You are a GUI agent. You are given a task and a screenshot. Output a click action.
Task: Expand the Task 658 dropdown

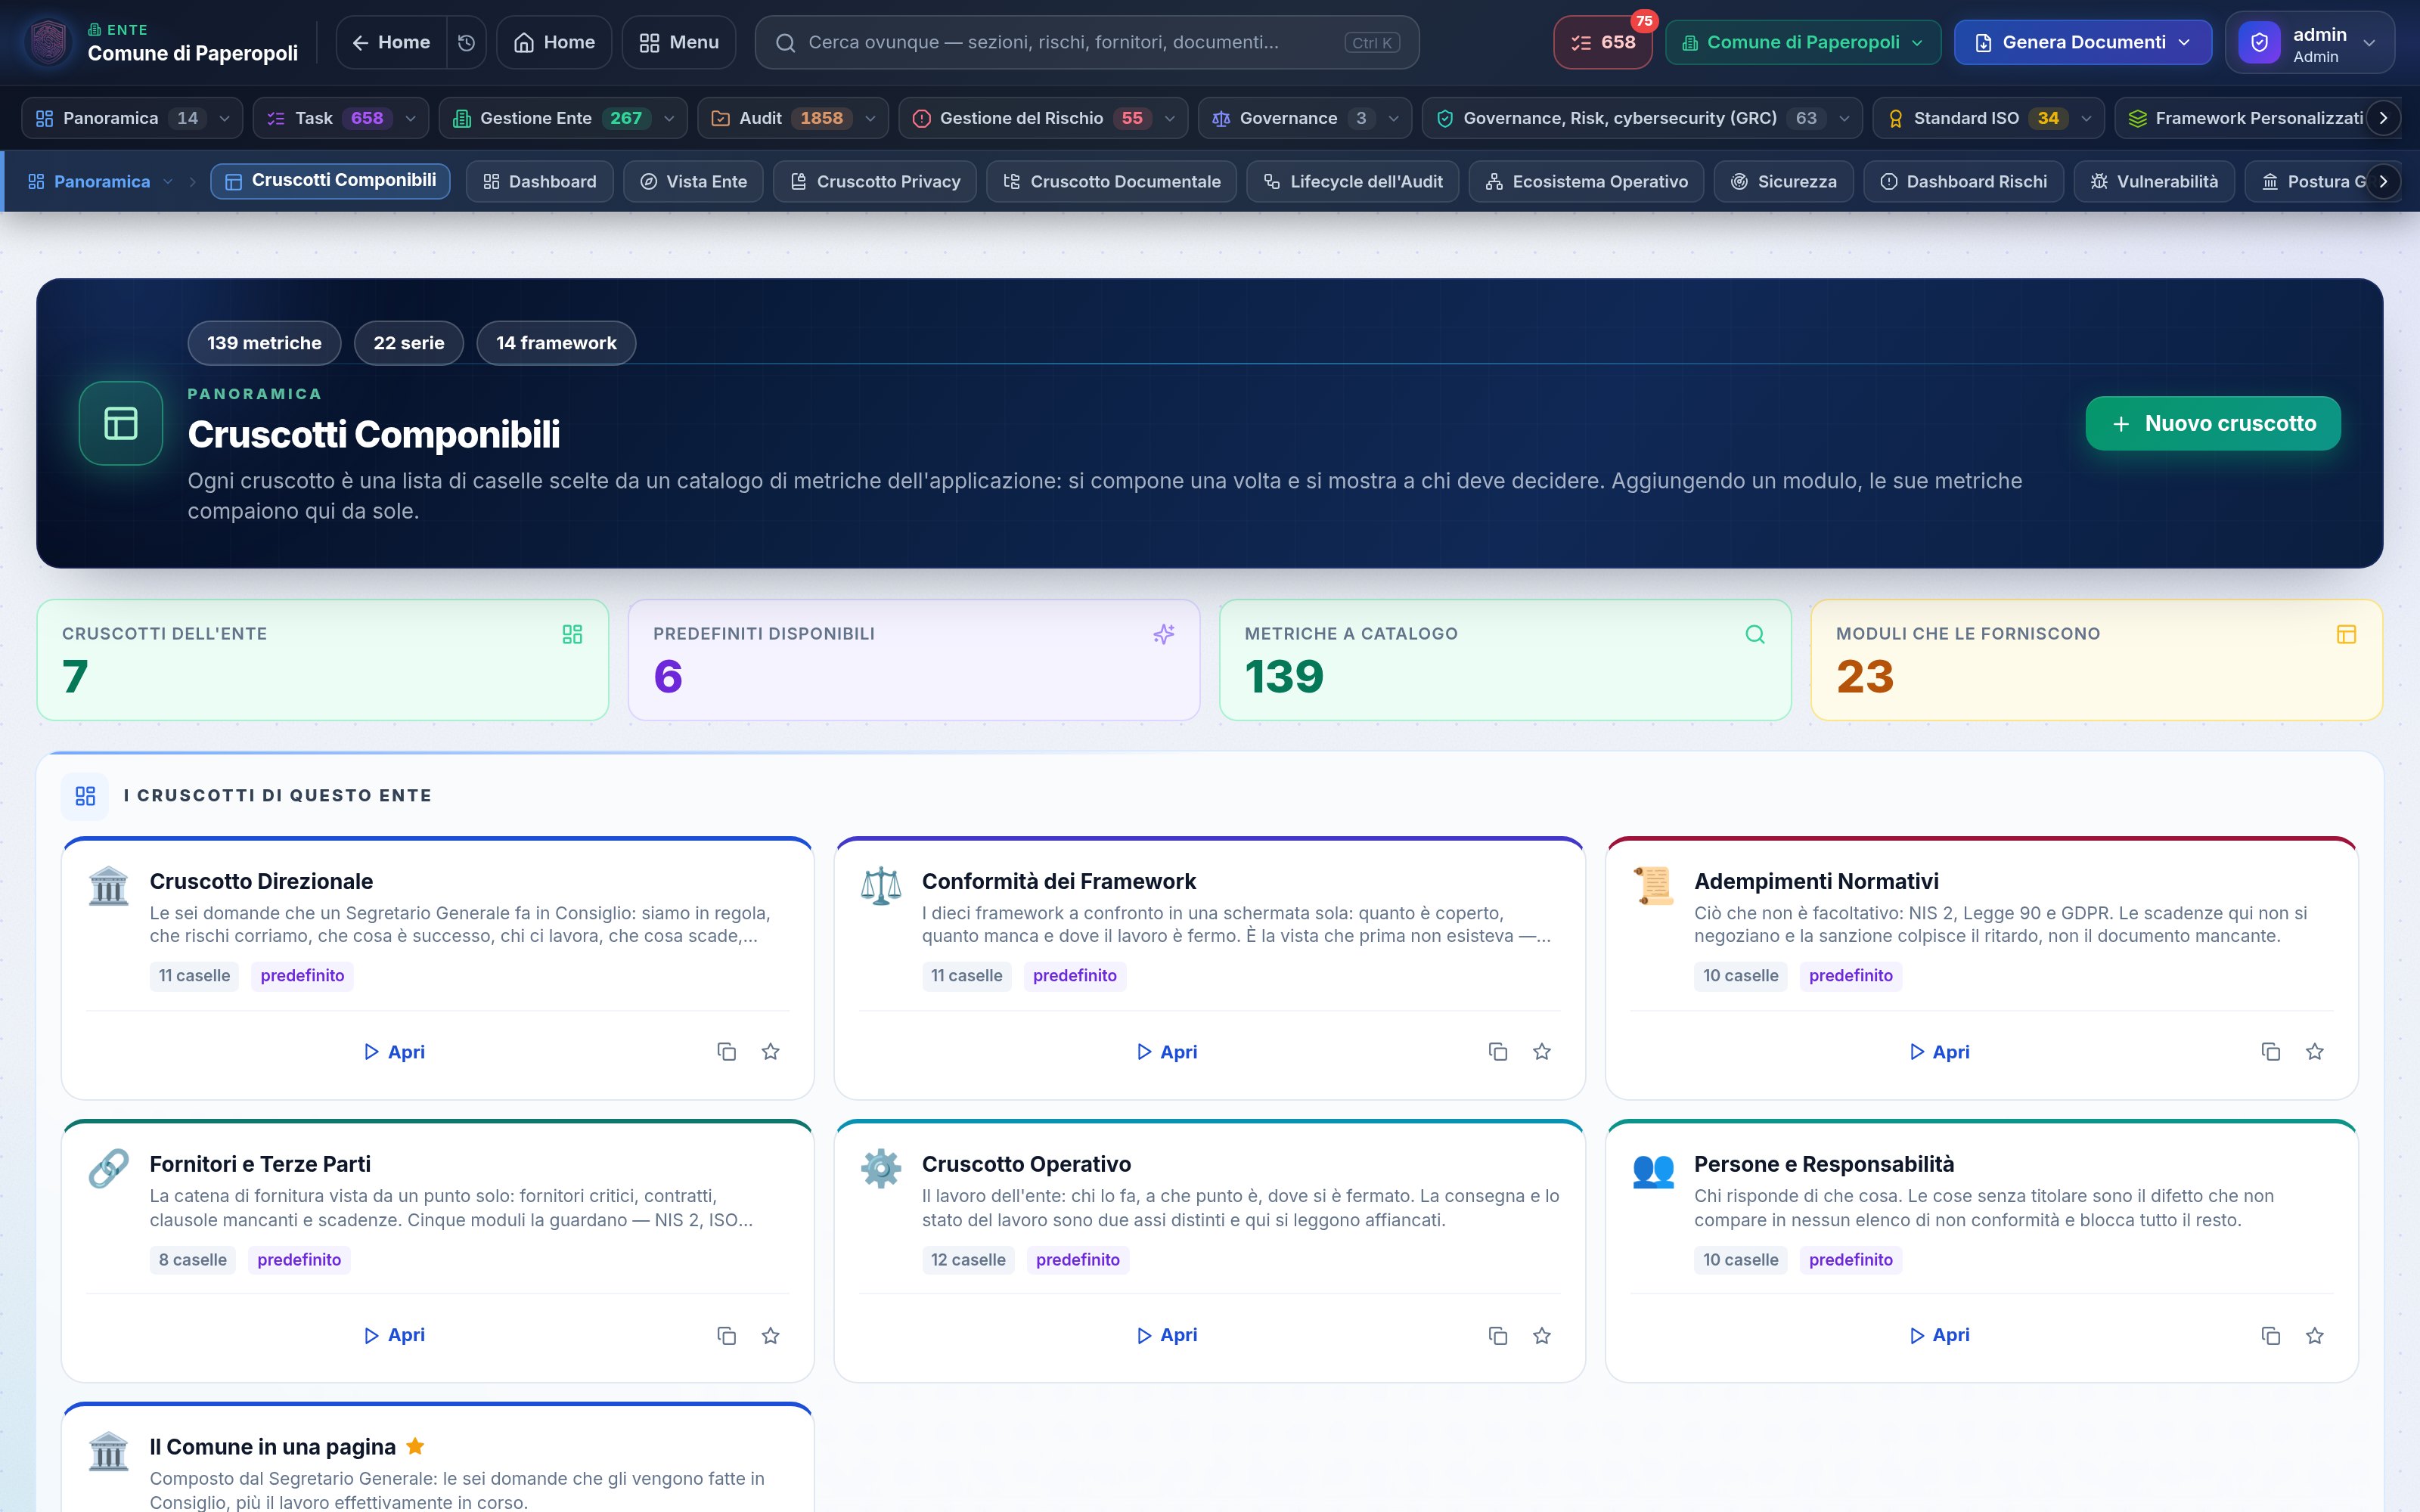[x=340, y=118]
